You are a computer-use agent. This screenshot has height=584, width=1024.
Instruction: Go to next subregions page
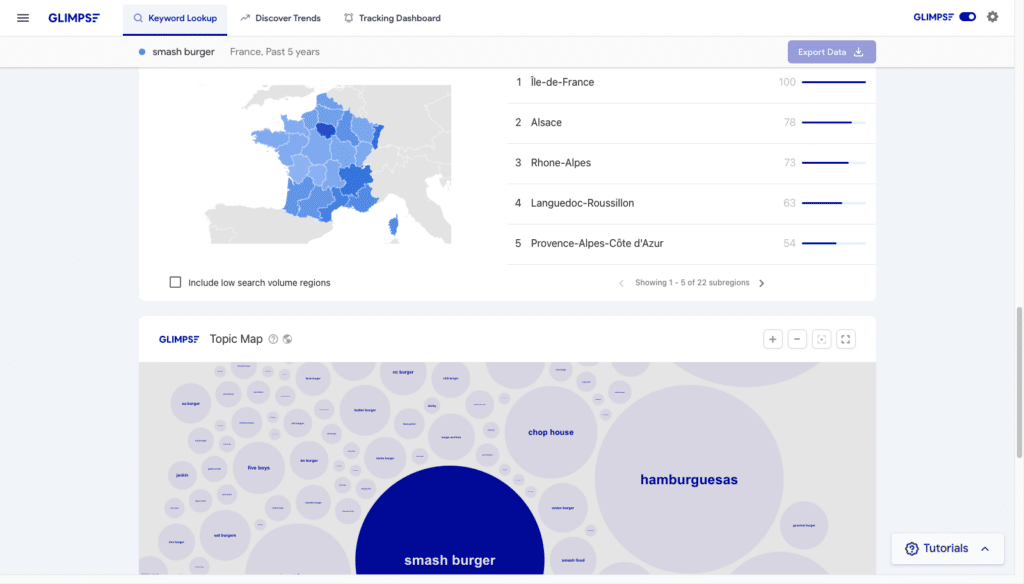[761, 283]
